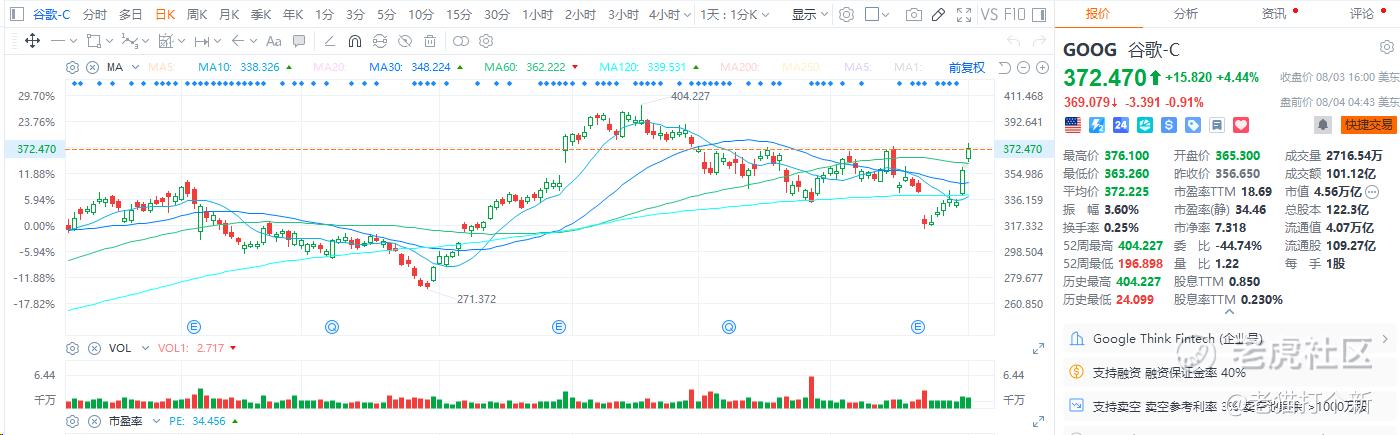Select the move crosshair cursor tool
The height and width of the screenshot is (435, 1400).
pyautogui.click(x=31, y=41)
